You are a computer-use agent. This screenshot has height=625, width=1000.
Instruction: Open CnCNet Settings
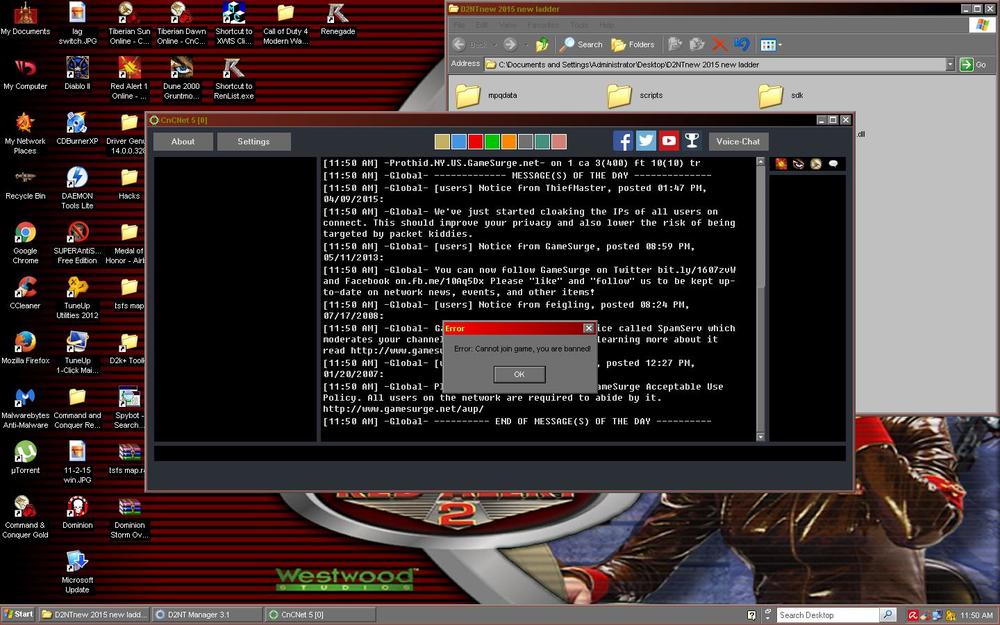click(x=254, y=142)
